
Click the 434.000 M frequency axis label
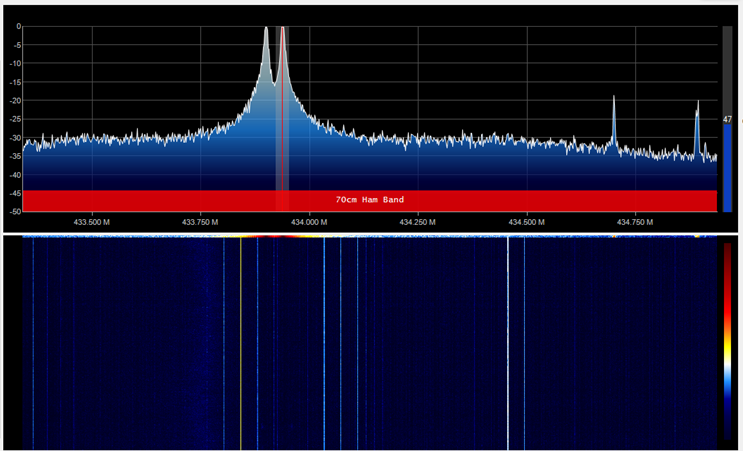[x=309, y=222]
